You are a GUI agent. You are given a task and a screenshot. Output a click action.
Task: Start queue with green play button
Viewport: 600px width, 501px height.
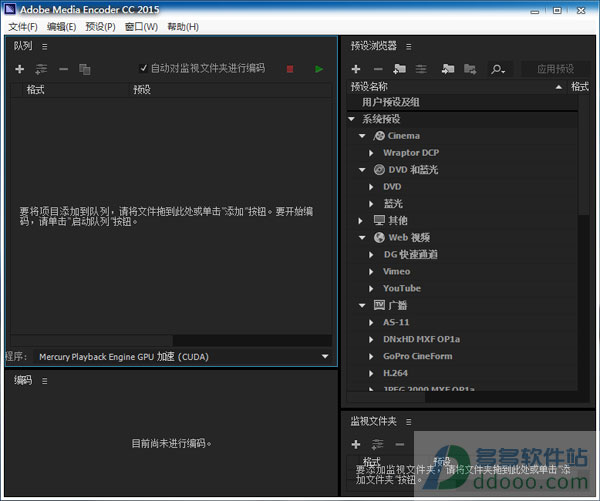point(319,69)
